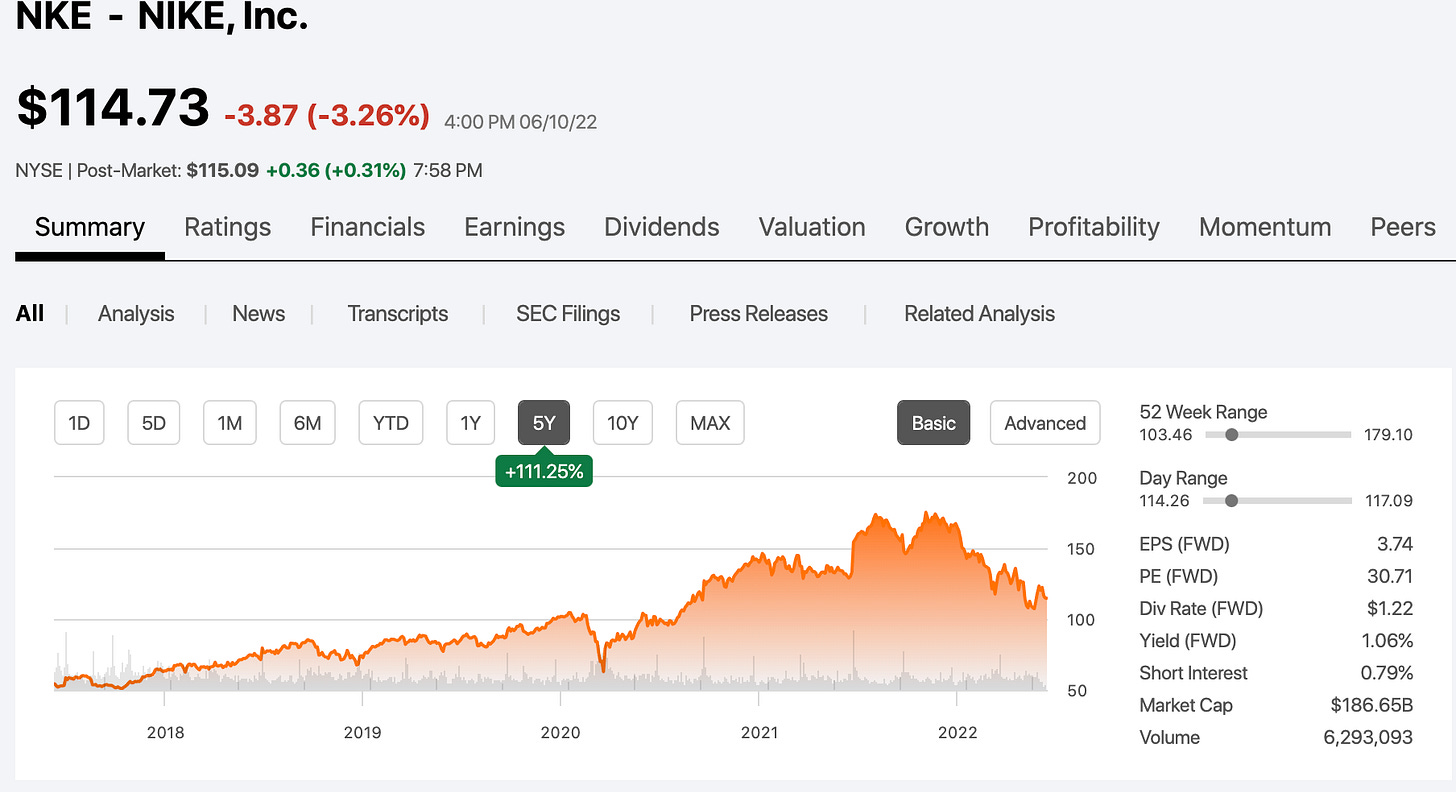
Task: Set chart range to 1M
Action: 230,423
